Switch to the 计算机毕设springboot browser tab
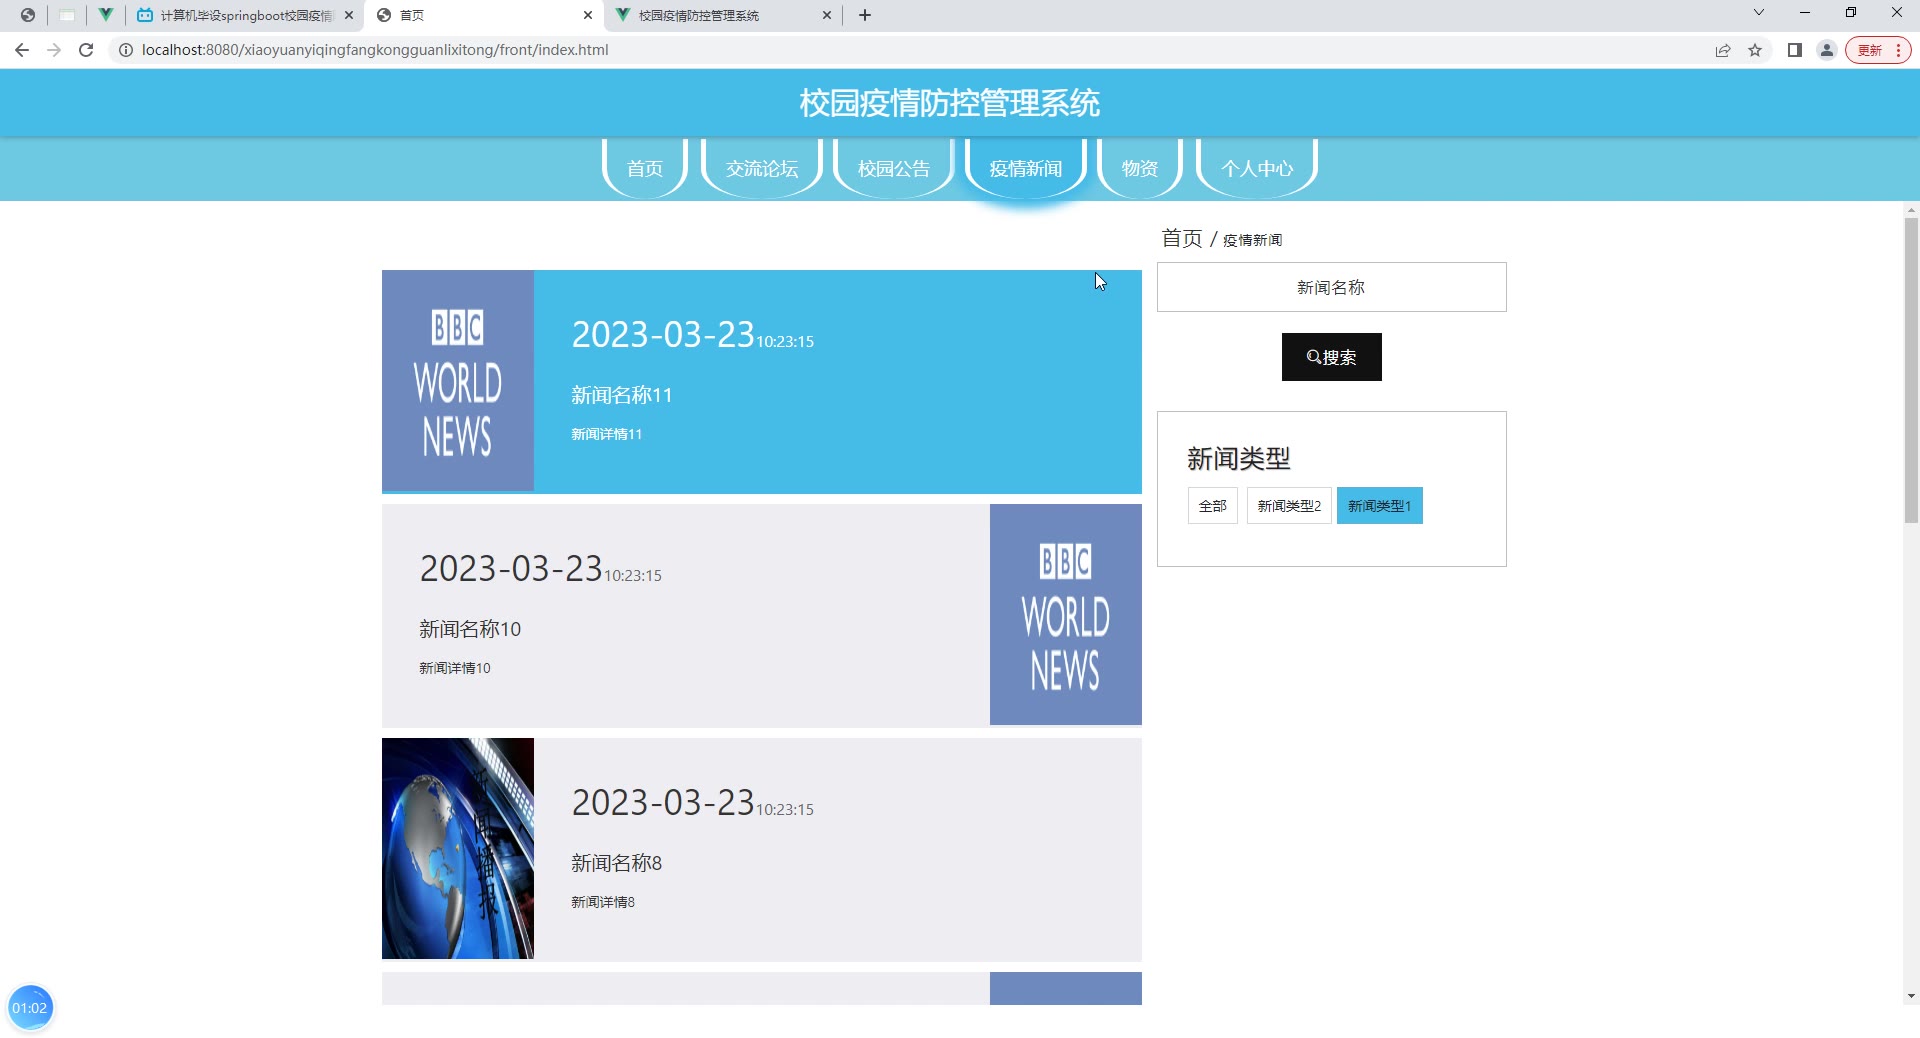1920x1038 pixels. pos(246,15)
